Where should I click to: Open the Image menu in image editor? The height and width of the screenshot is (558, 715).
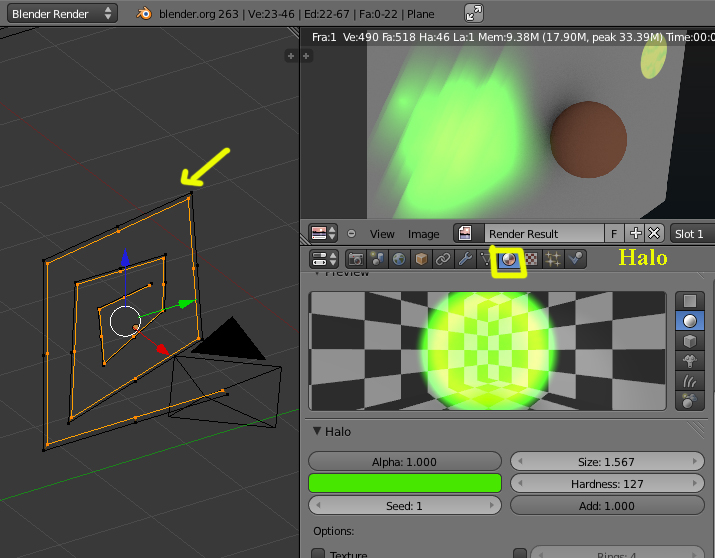pos(424,234)
